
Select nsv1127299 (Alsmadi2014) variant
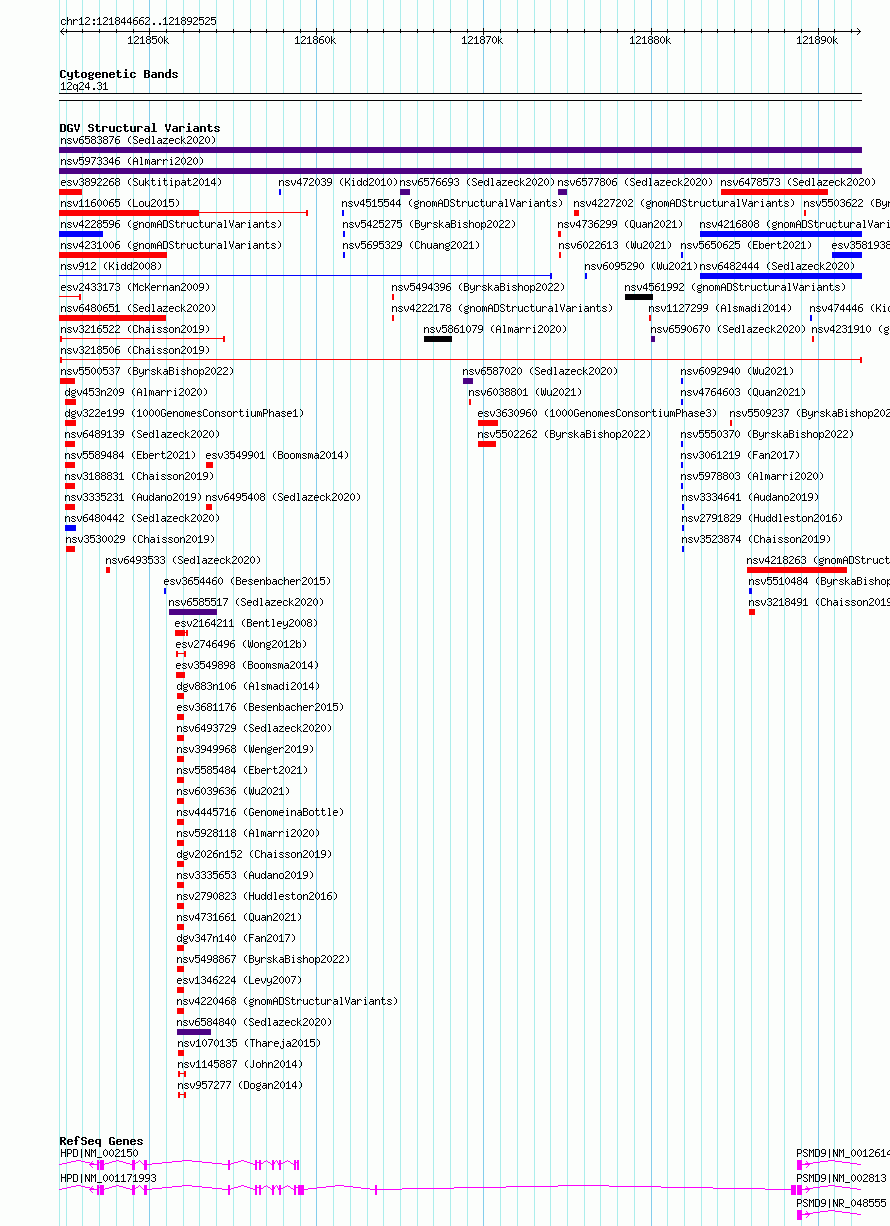tap(720, 308)
